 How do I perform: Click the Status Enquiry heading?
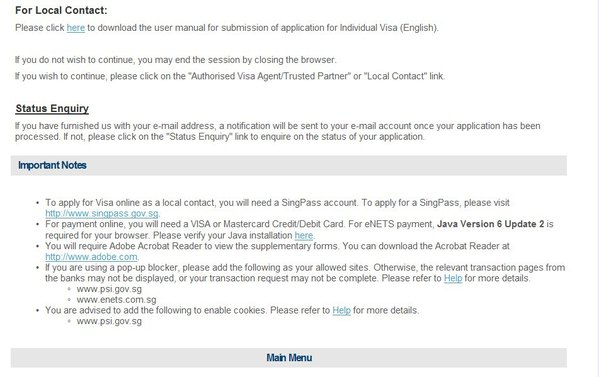[x=52, y=108]
